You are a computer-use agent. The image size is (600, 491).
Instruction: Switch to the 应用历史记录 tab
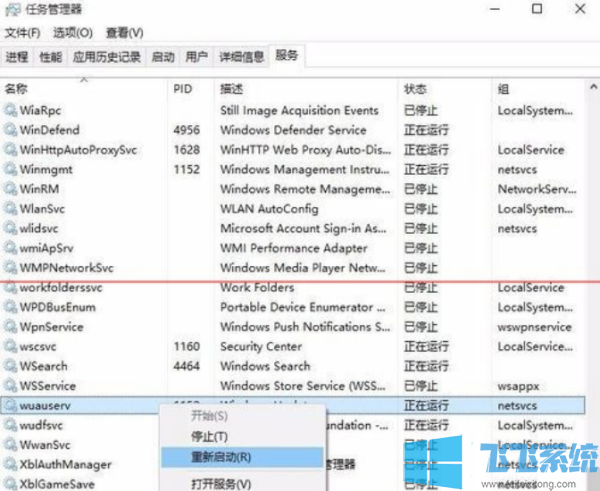pyautogui.click(x=107, y=57)
